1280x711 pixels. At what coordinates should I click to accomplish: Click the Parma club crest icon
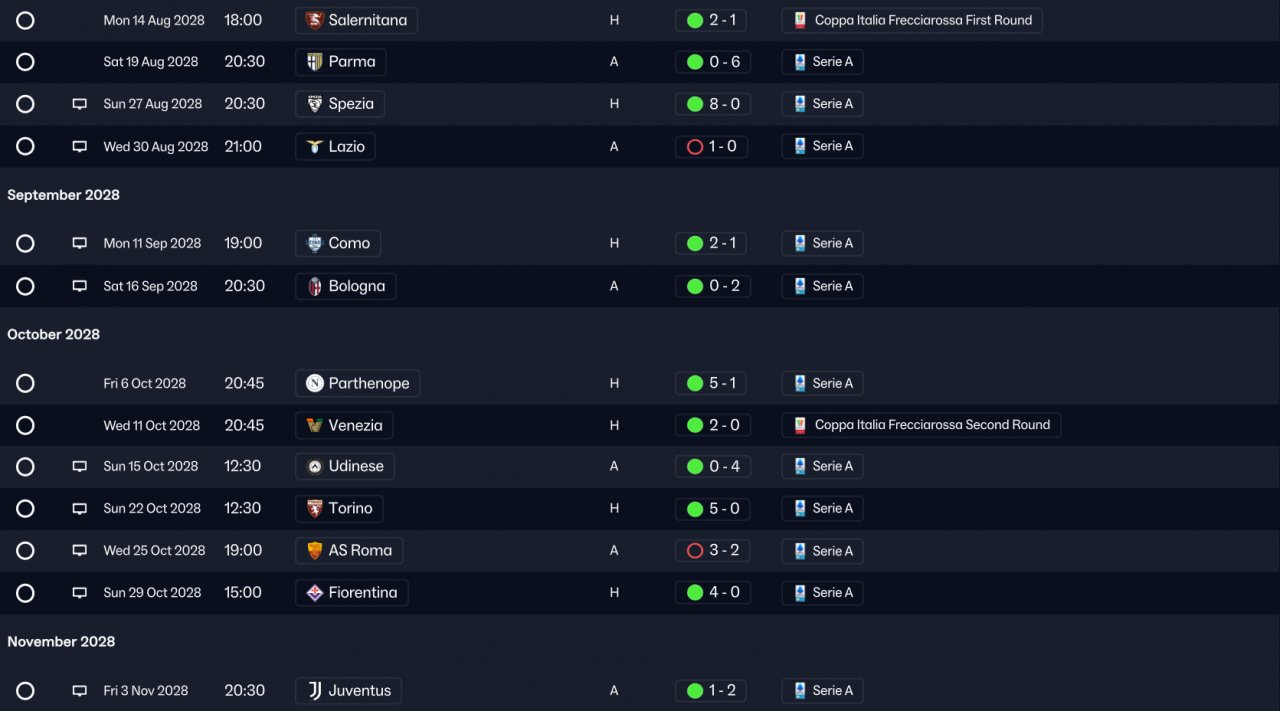tap(314, 62)
